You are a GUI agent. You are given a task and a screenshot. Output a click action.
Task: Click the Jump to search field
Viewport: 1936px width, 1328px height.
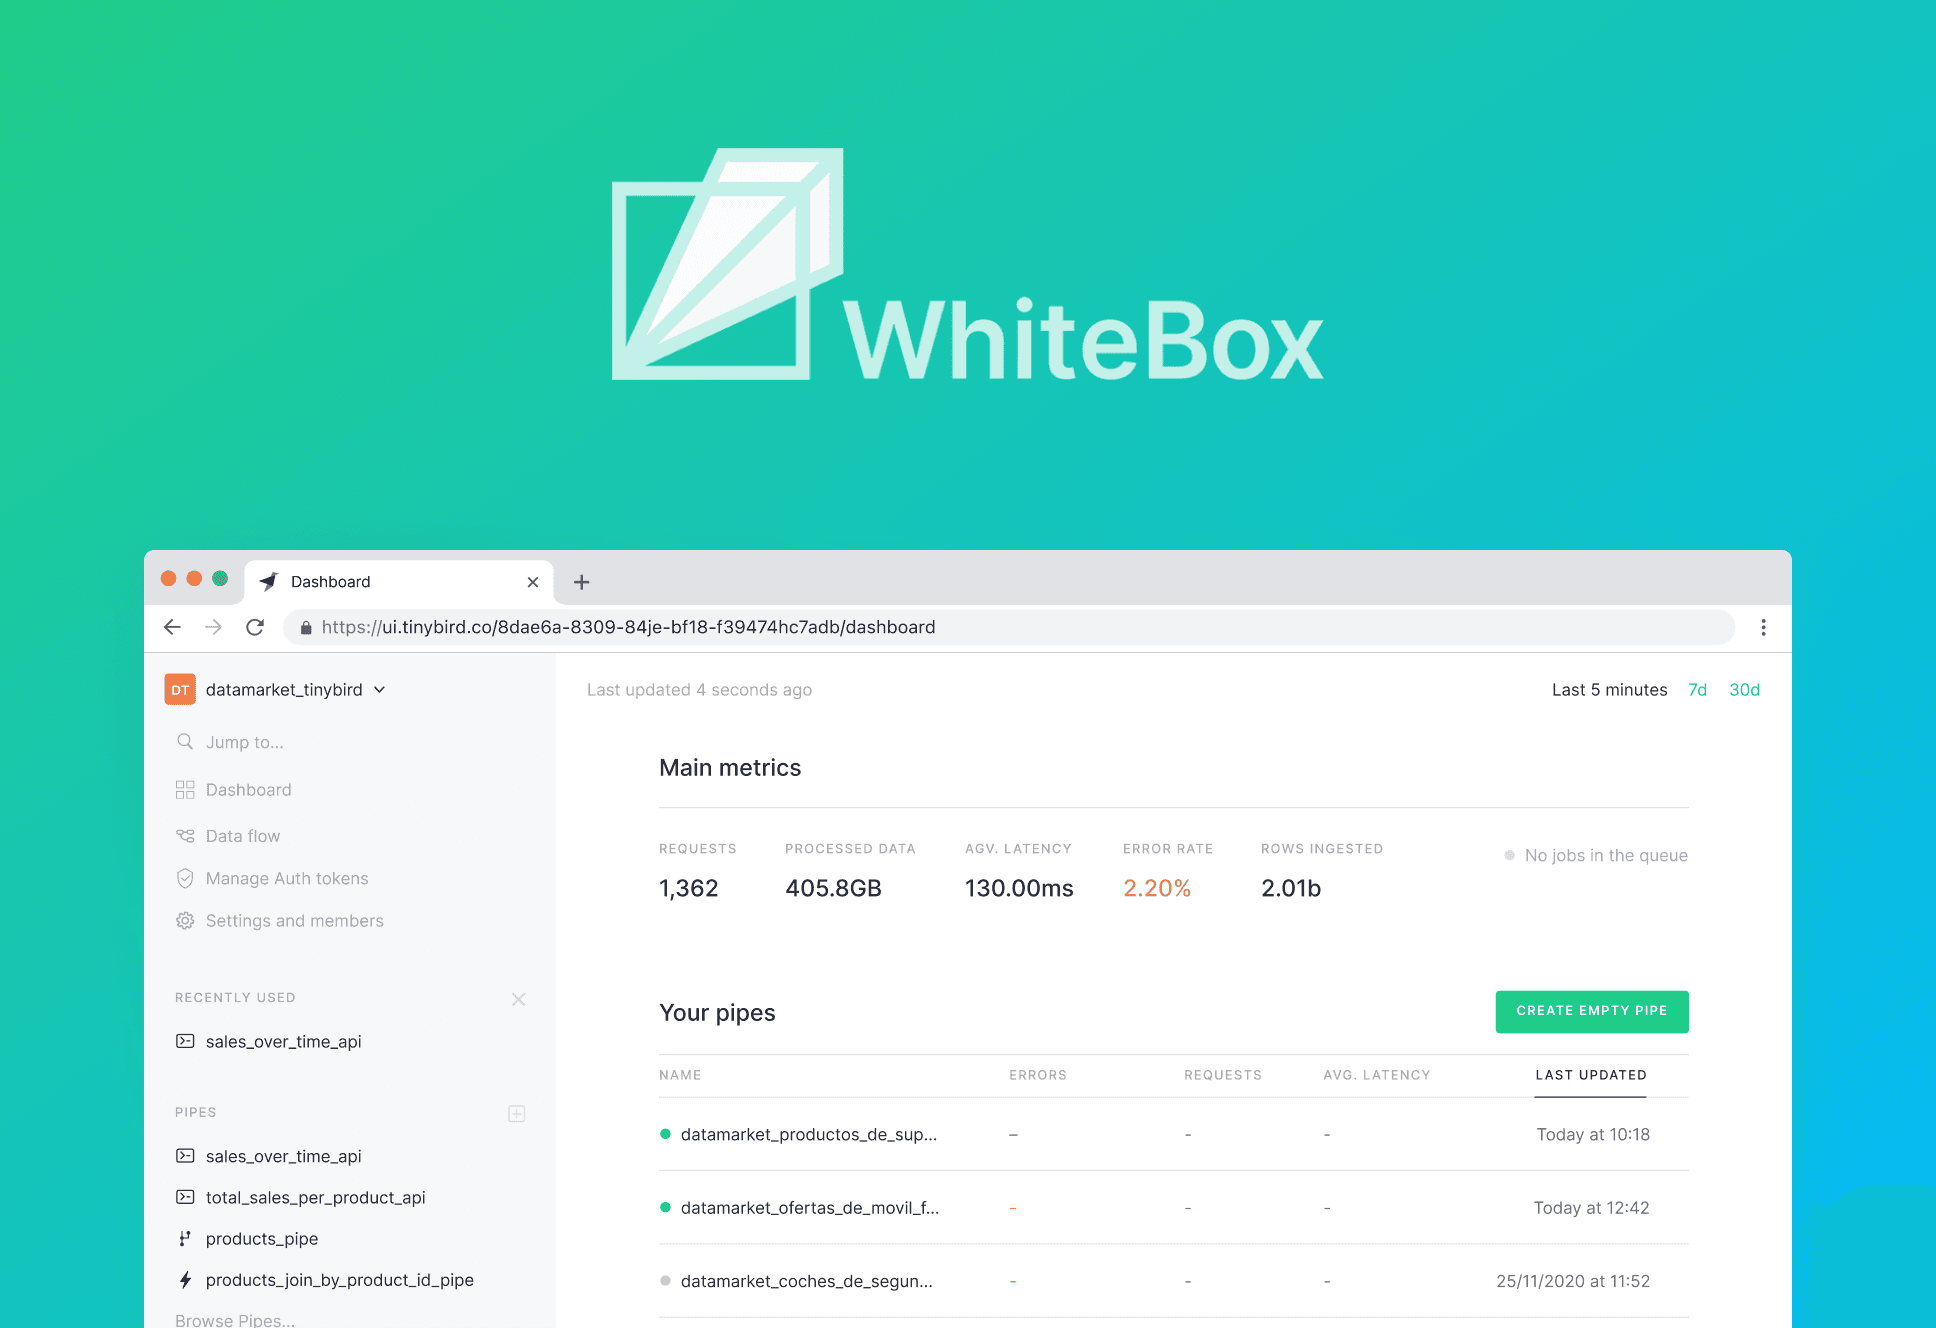[245, 742]
